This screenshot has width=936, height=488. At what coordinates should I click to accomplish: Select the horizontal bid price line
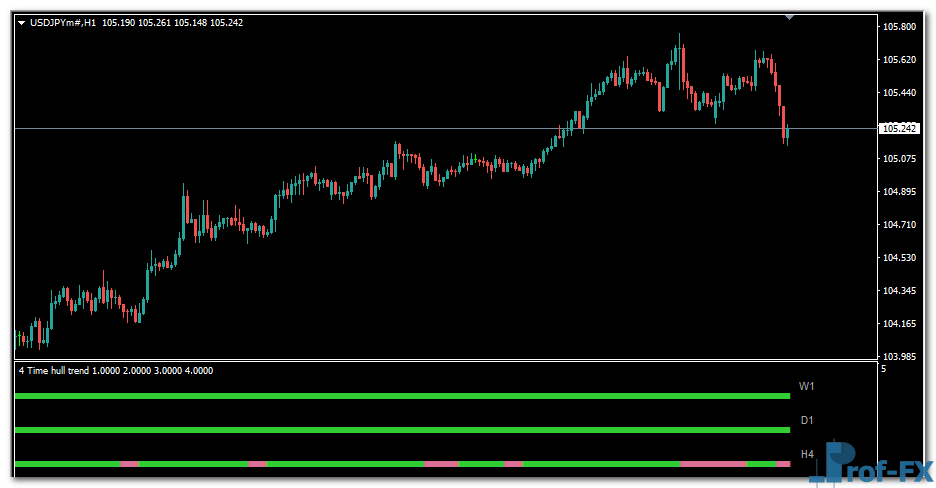pyautogui.click(x=300, y=128)
